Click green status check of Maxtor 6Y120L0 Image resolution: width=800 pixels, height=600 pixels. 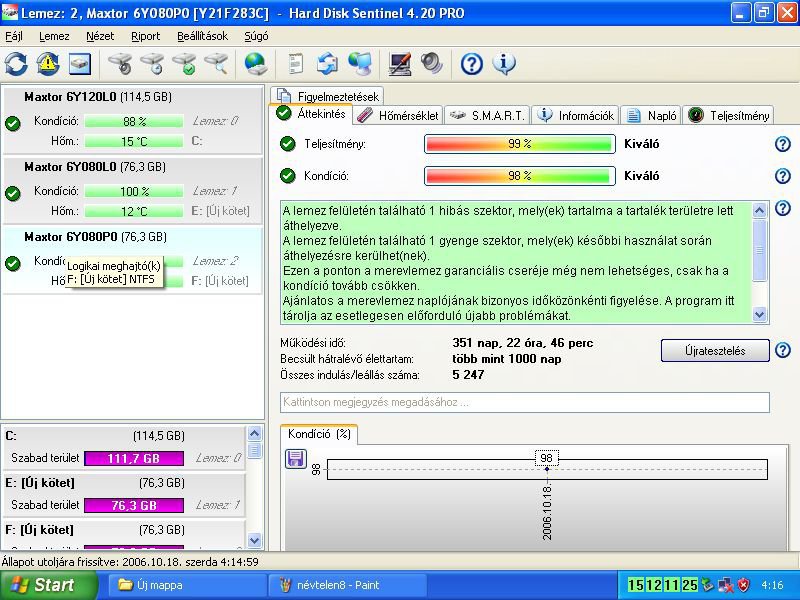pos(13,123)
